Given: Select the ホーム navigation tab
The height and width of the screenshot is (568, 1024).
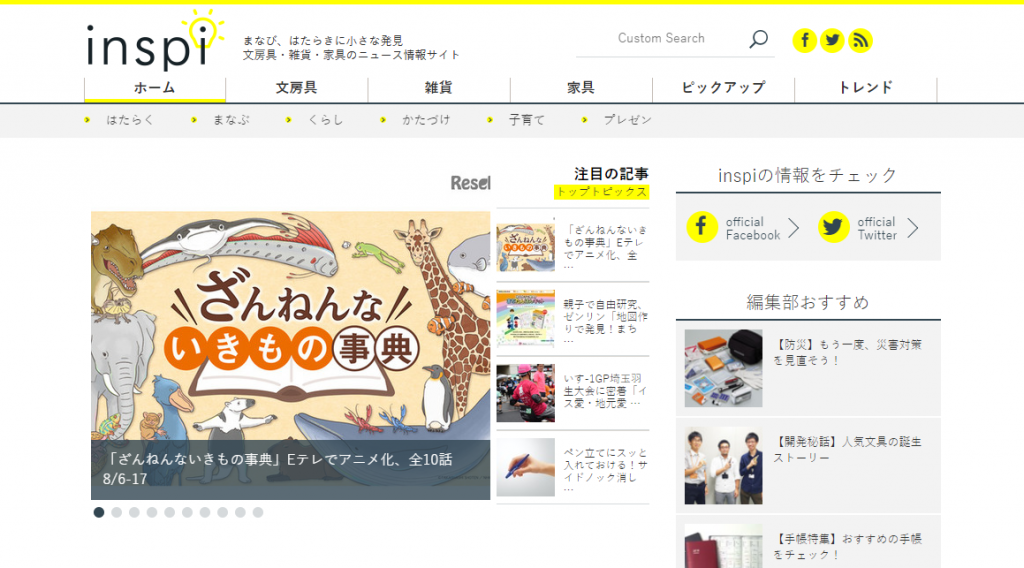Looking at the screenshot, I should (x=155, y=88).
